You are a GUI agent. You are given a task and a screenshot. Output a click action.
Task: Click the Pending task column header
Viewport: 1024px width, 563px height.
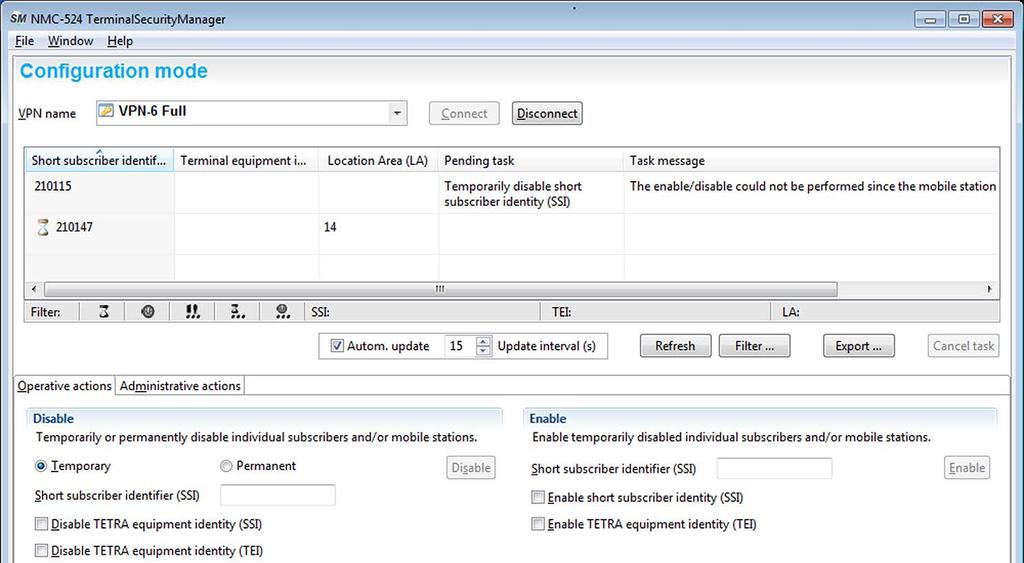click(x=530, y=161)
